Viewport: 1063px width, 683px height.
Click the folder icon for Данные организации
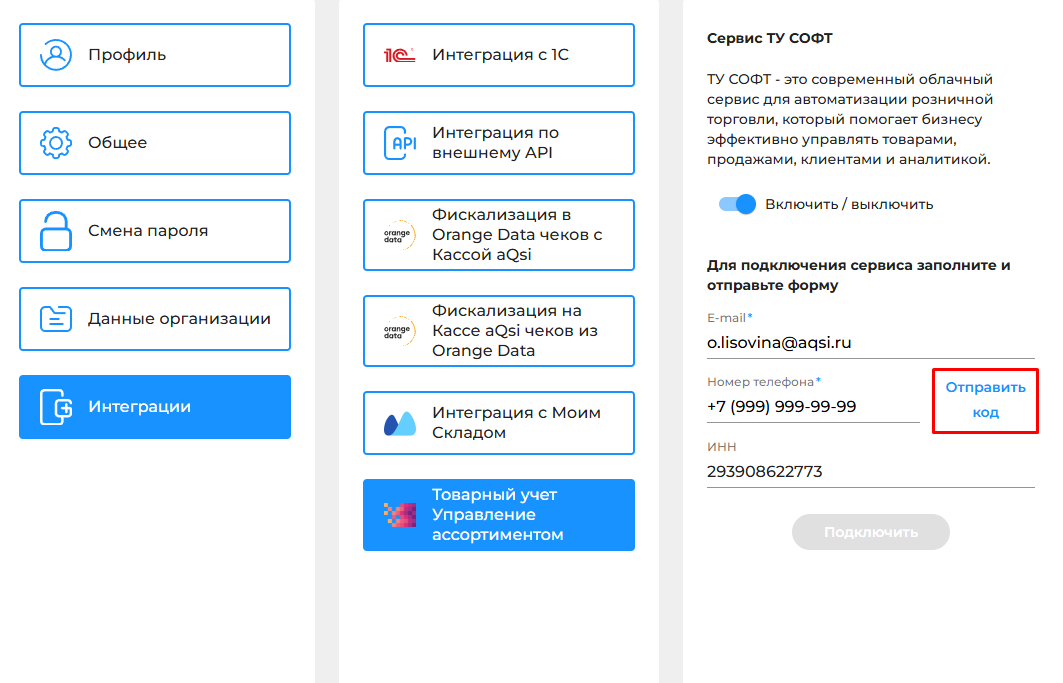[56, 319]
